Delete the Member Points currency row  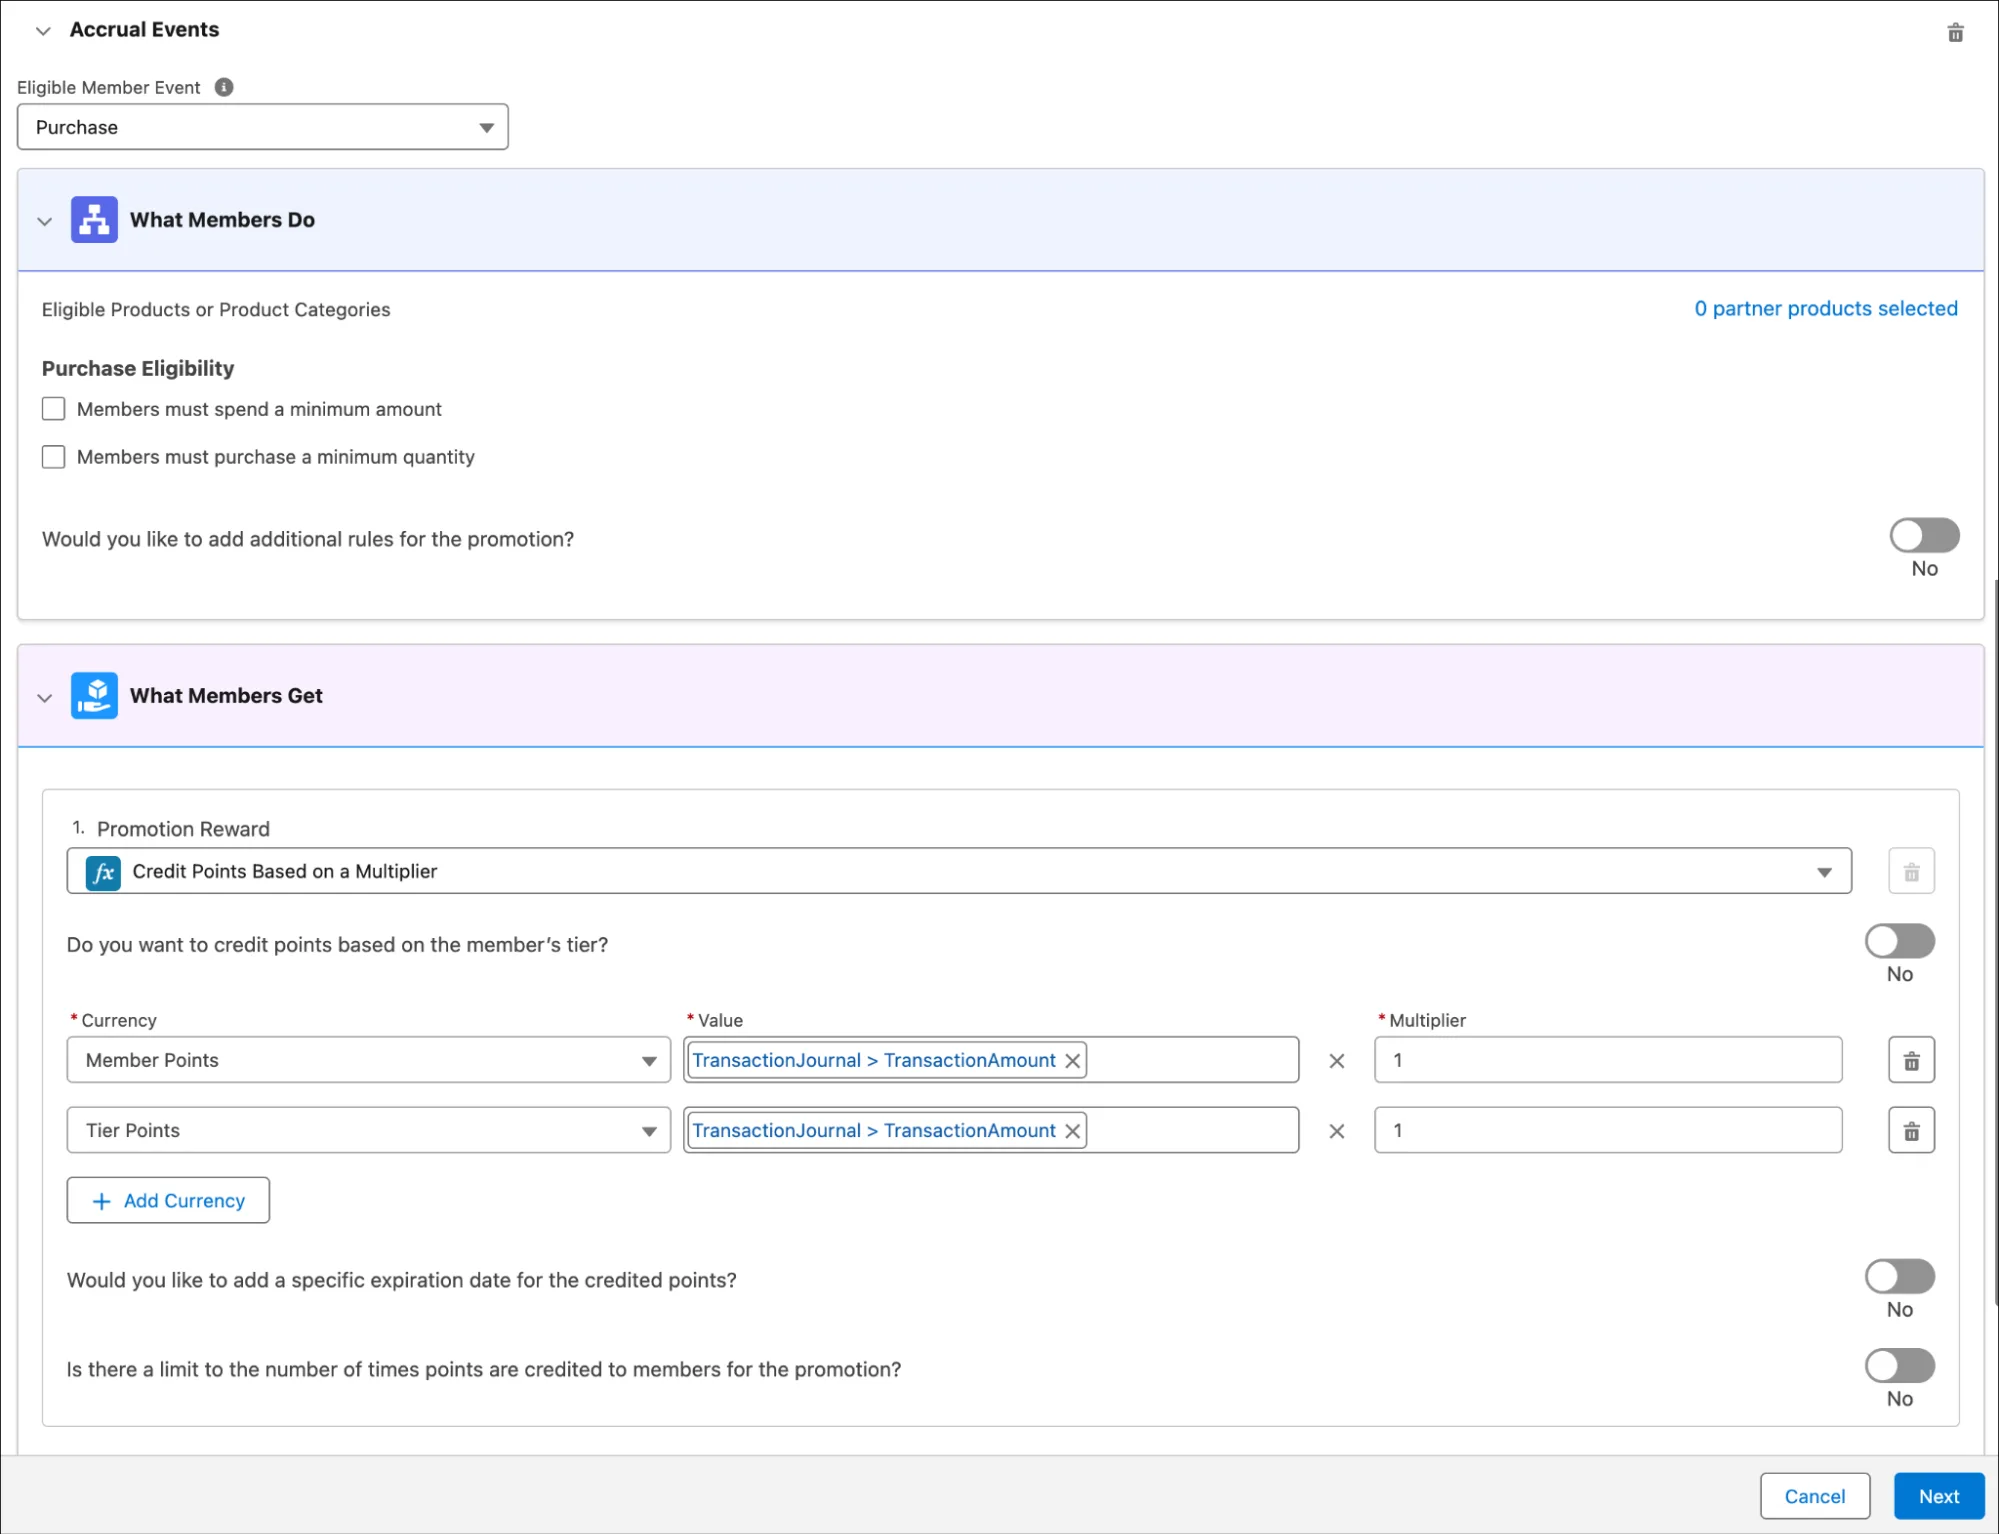pyautogui.click(x=1912, y=1059)
